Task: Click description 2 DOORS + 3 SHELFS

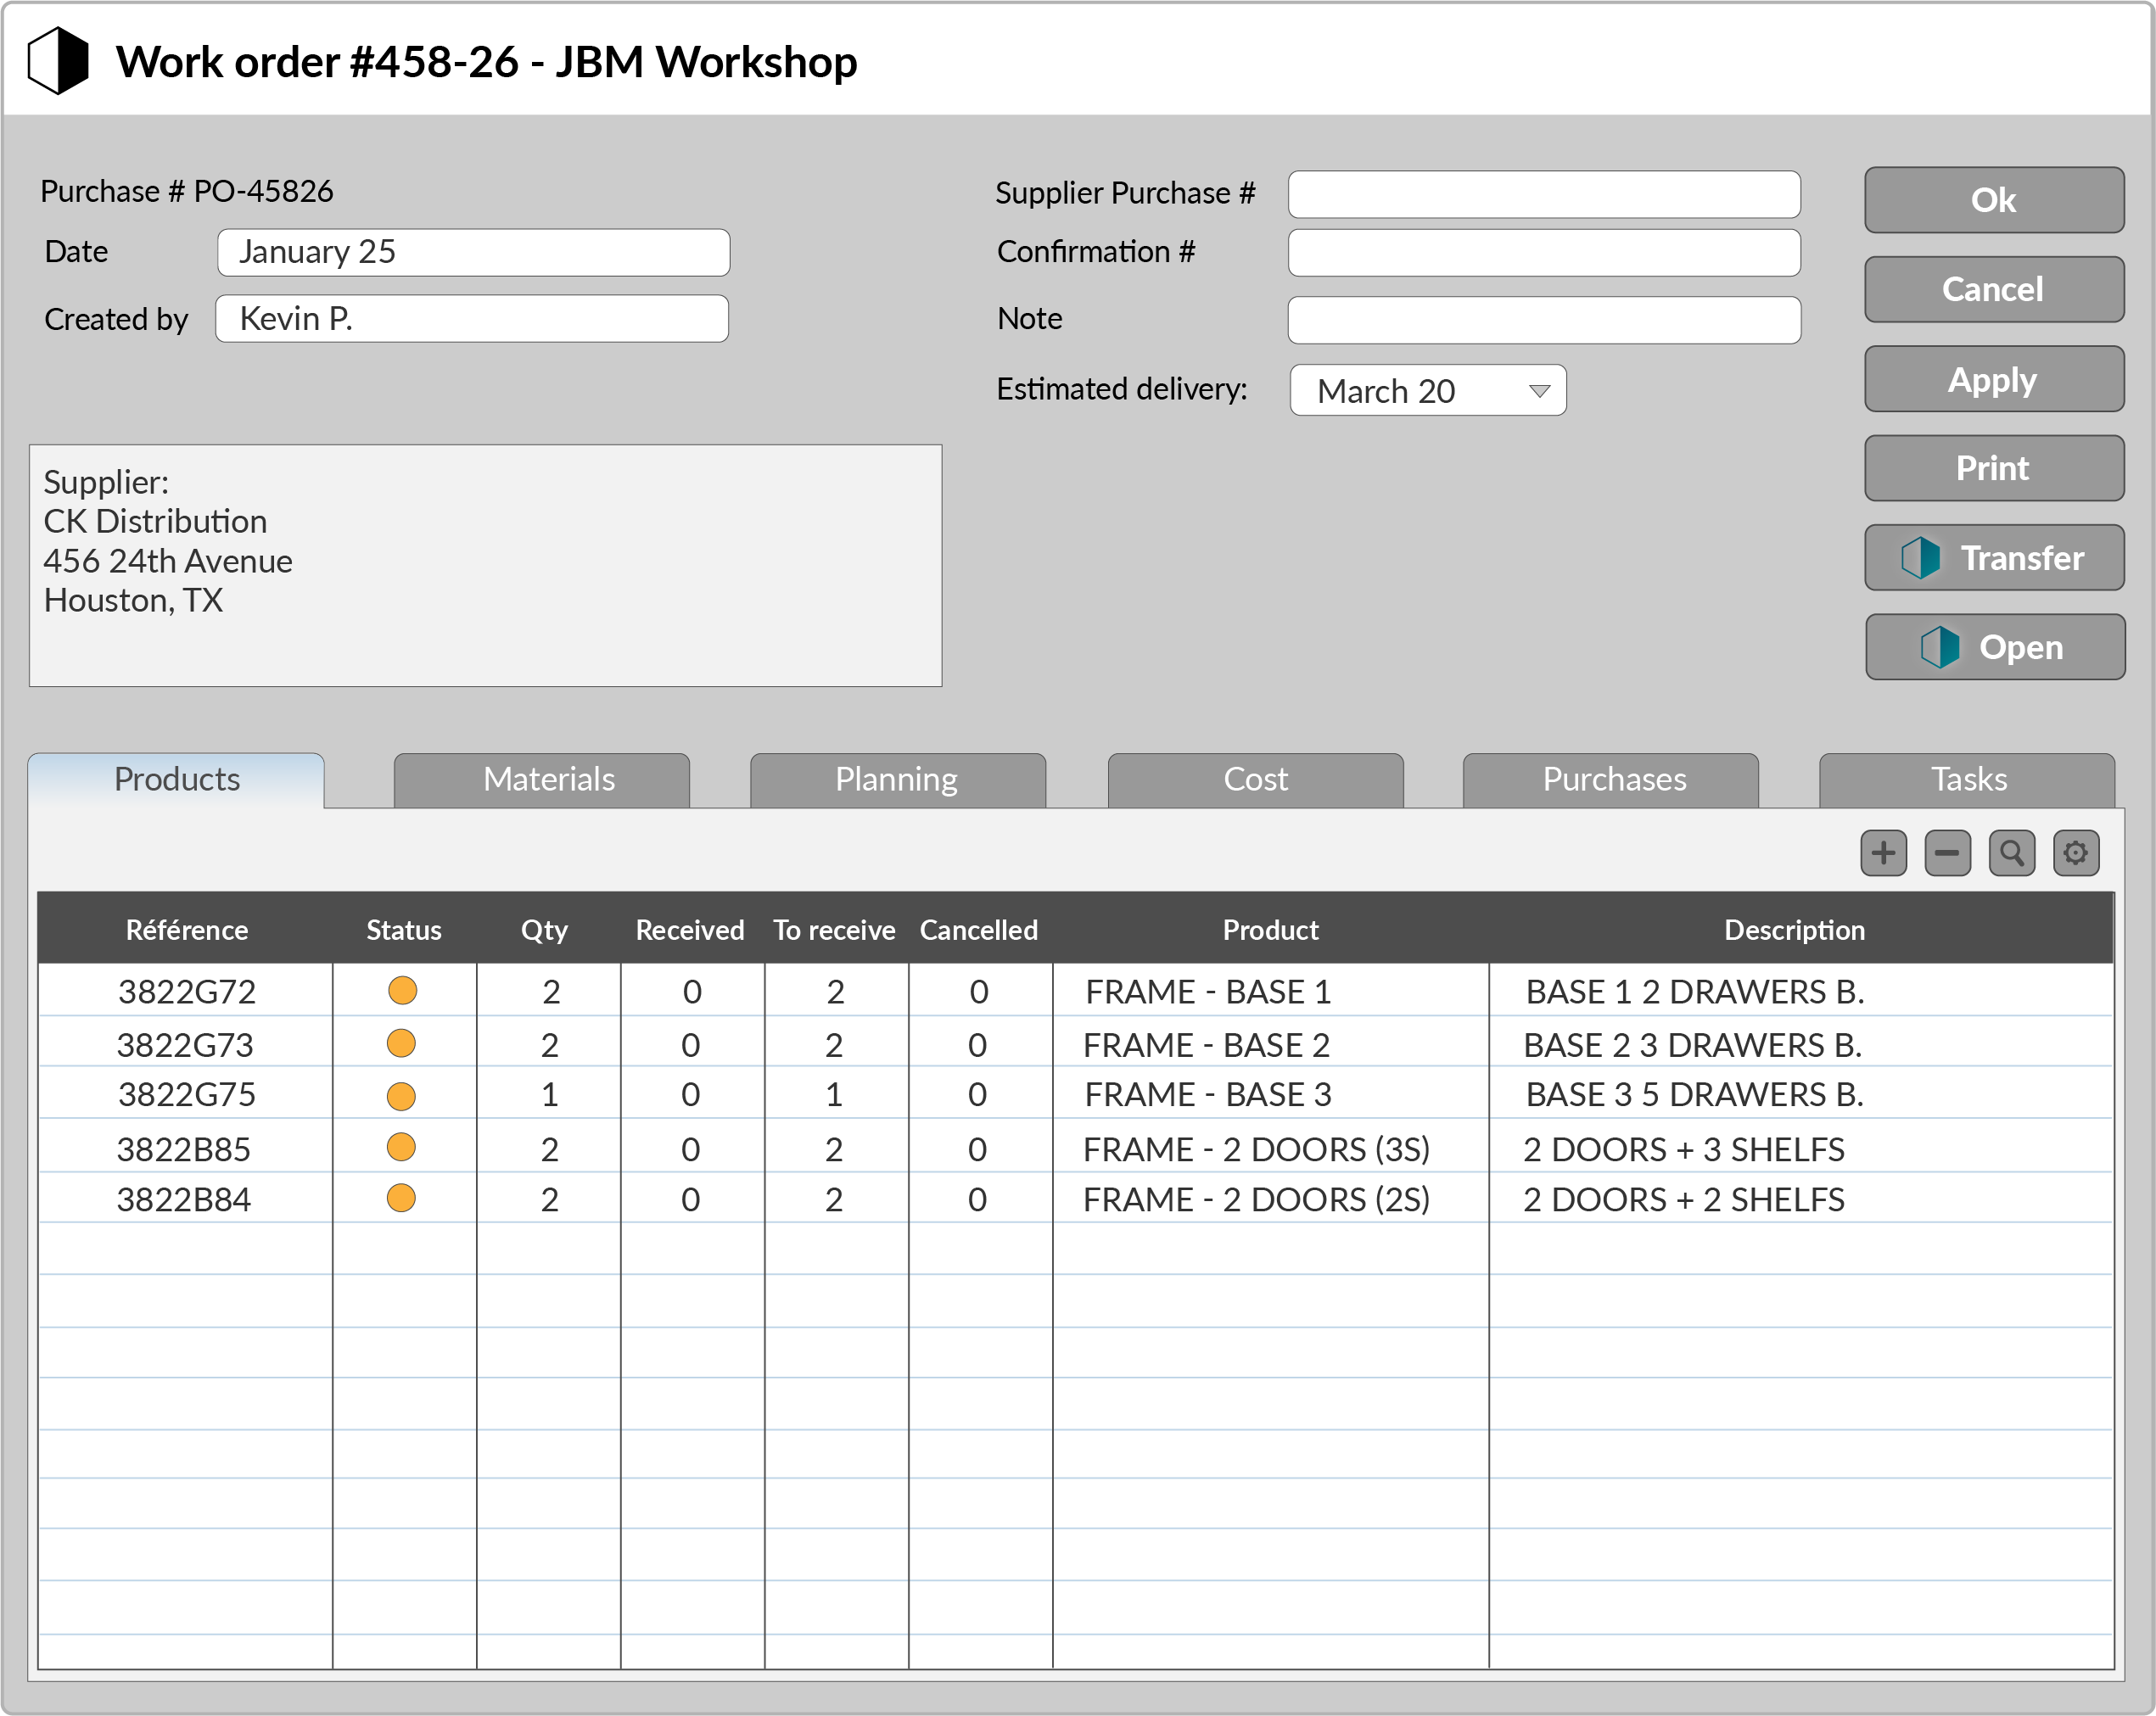Action: pos(1684,1150)
